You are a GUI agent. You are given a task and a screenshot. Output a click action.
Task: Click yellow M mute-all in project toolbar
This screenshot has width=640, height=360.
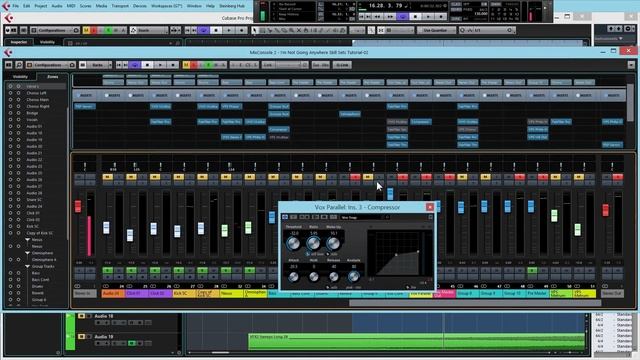point(86,30)
